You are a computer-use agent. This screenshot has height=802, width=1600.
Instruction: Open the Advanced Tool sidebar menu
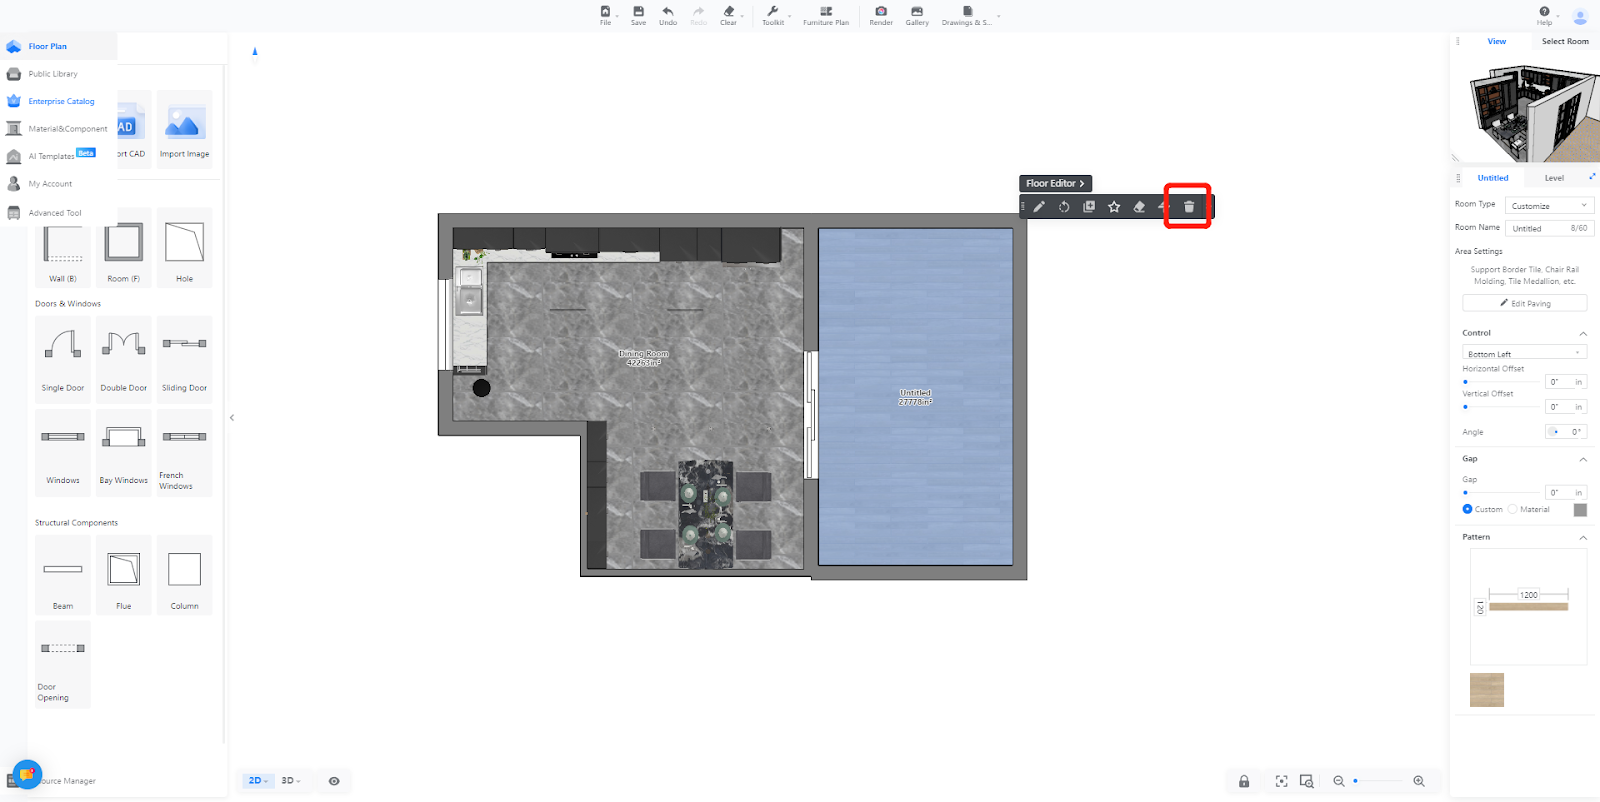[x=59, y=213]
